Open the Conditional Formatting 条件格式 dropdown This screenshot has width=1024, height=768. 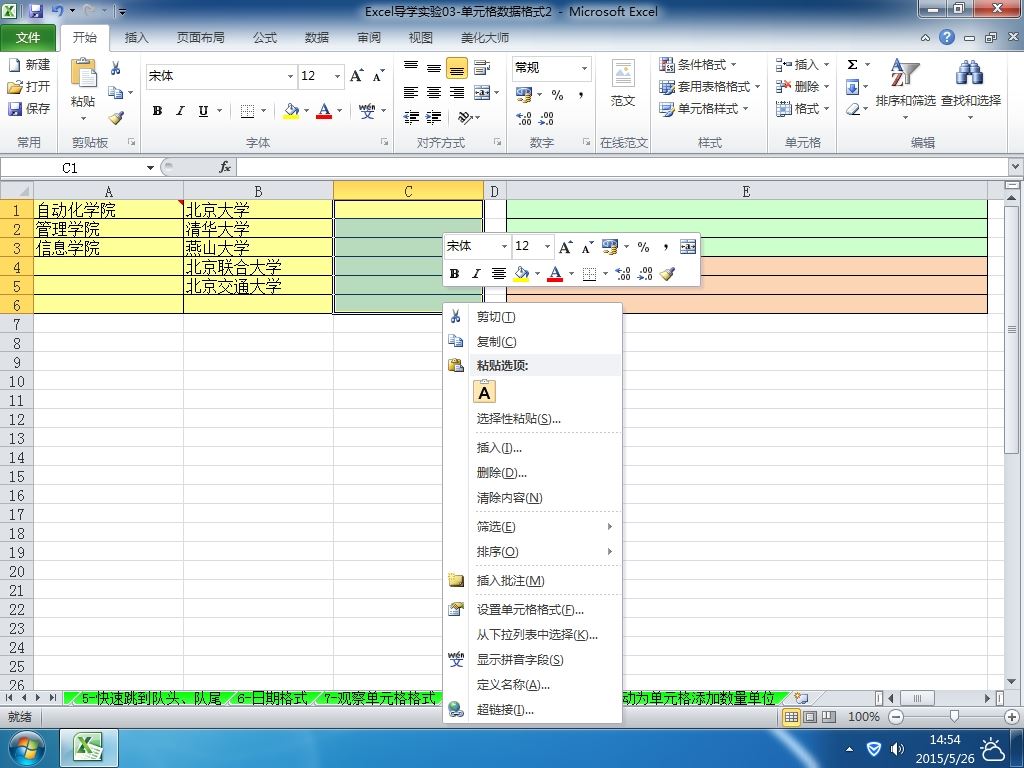pyautogui.click(x=697, y=65)
